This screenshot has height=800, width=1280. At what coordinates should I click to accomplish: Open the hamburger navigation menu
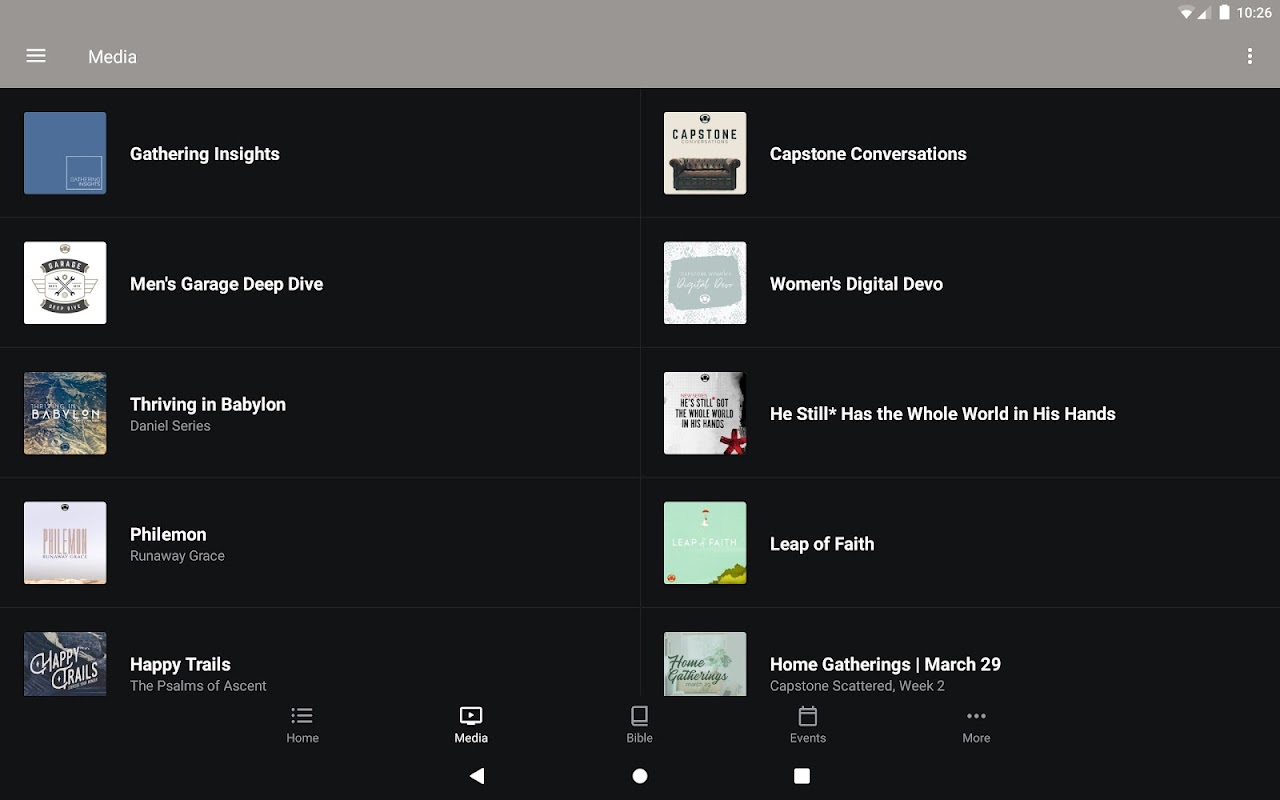point(36,56)
